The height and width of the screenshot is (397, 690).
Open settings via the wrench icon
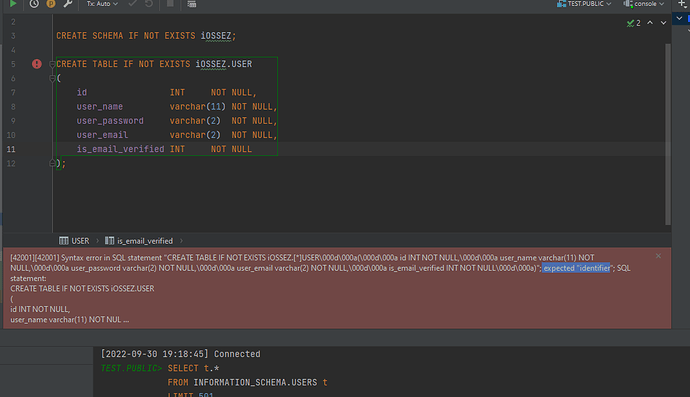click(x=68, y=4)
